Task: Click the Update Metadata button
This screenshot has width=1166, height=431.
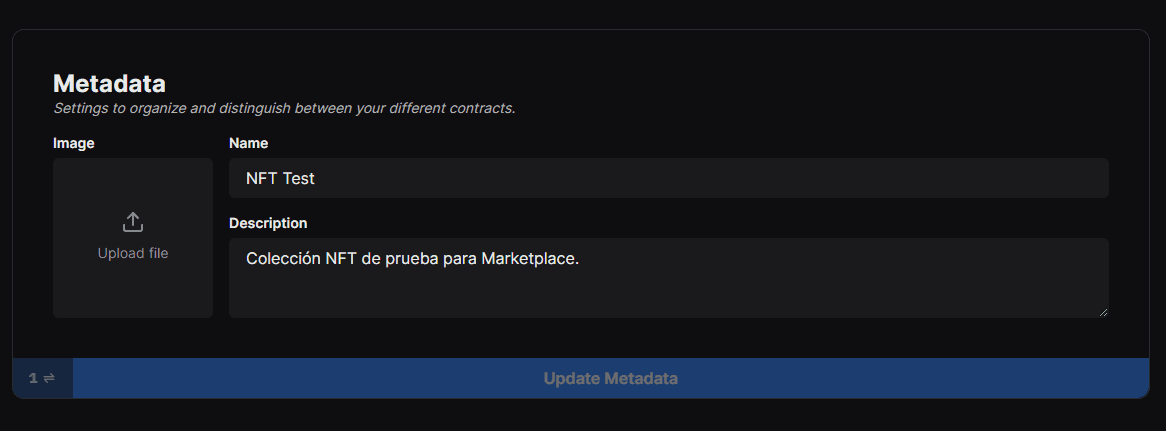Action: pyautogui.click(x=611, y=378)
